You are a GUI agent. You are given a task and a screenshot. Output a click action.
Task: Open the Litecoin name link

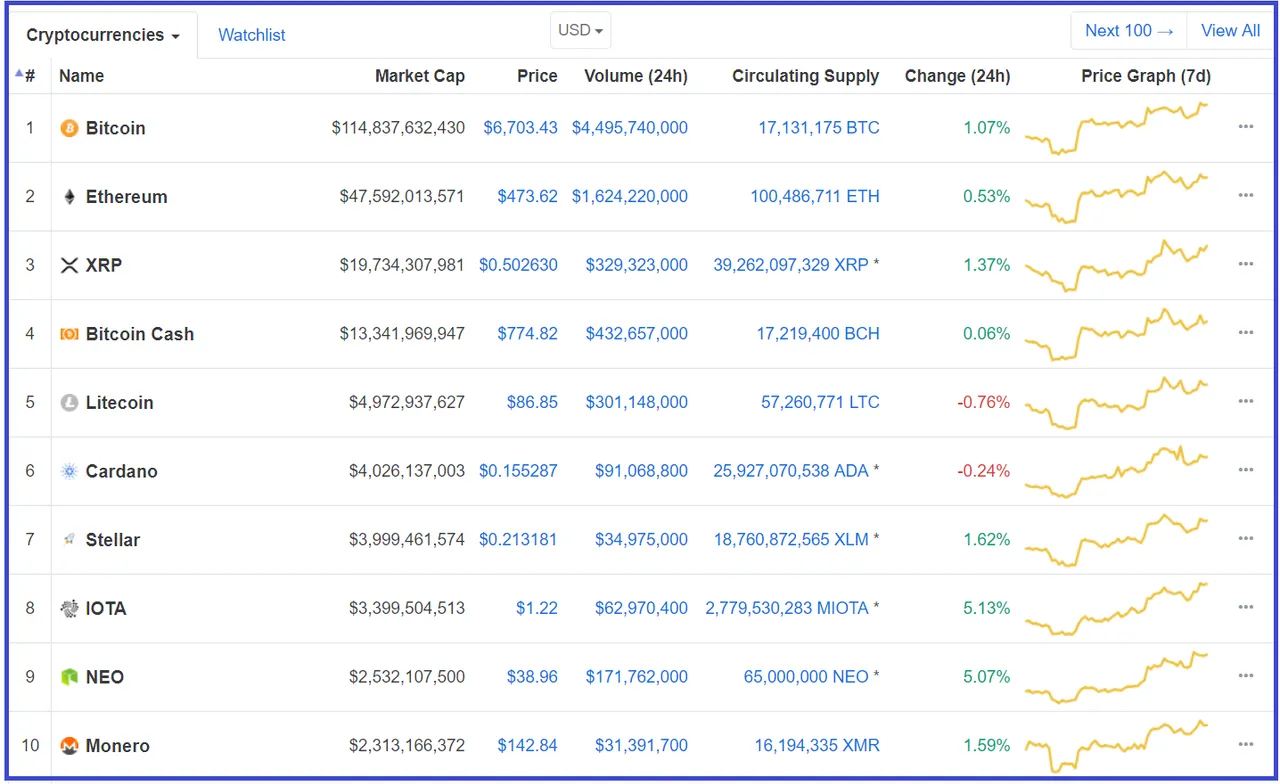pyautogui.click(x=120, y=403)
